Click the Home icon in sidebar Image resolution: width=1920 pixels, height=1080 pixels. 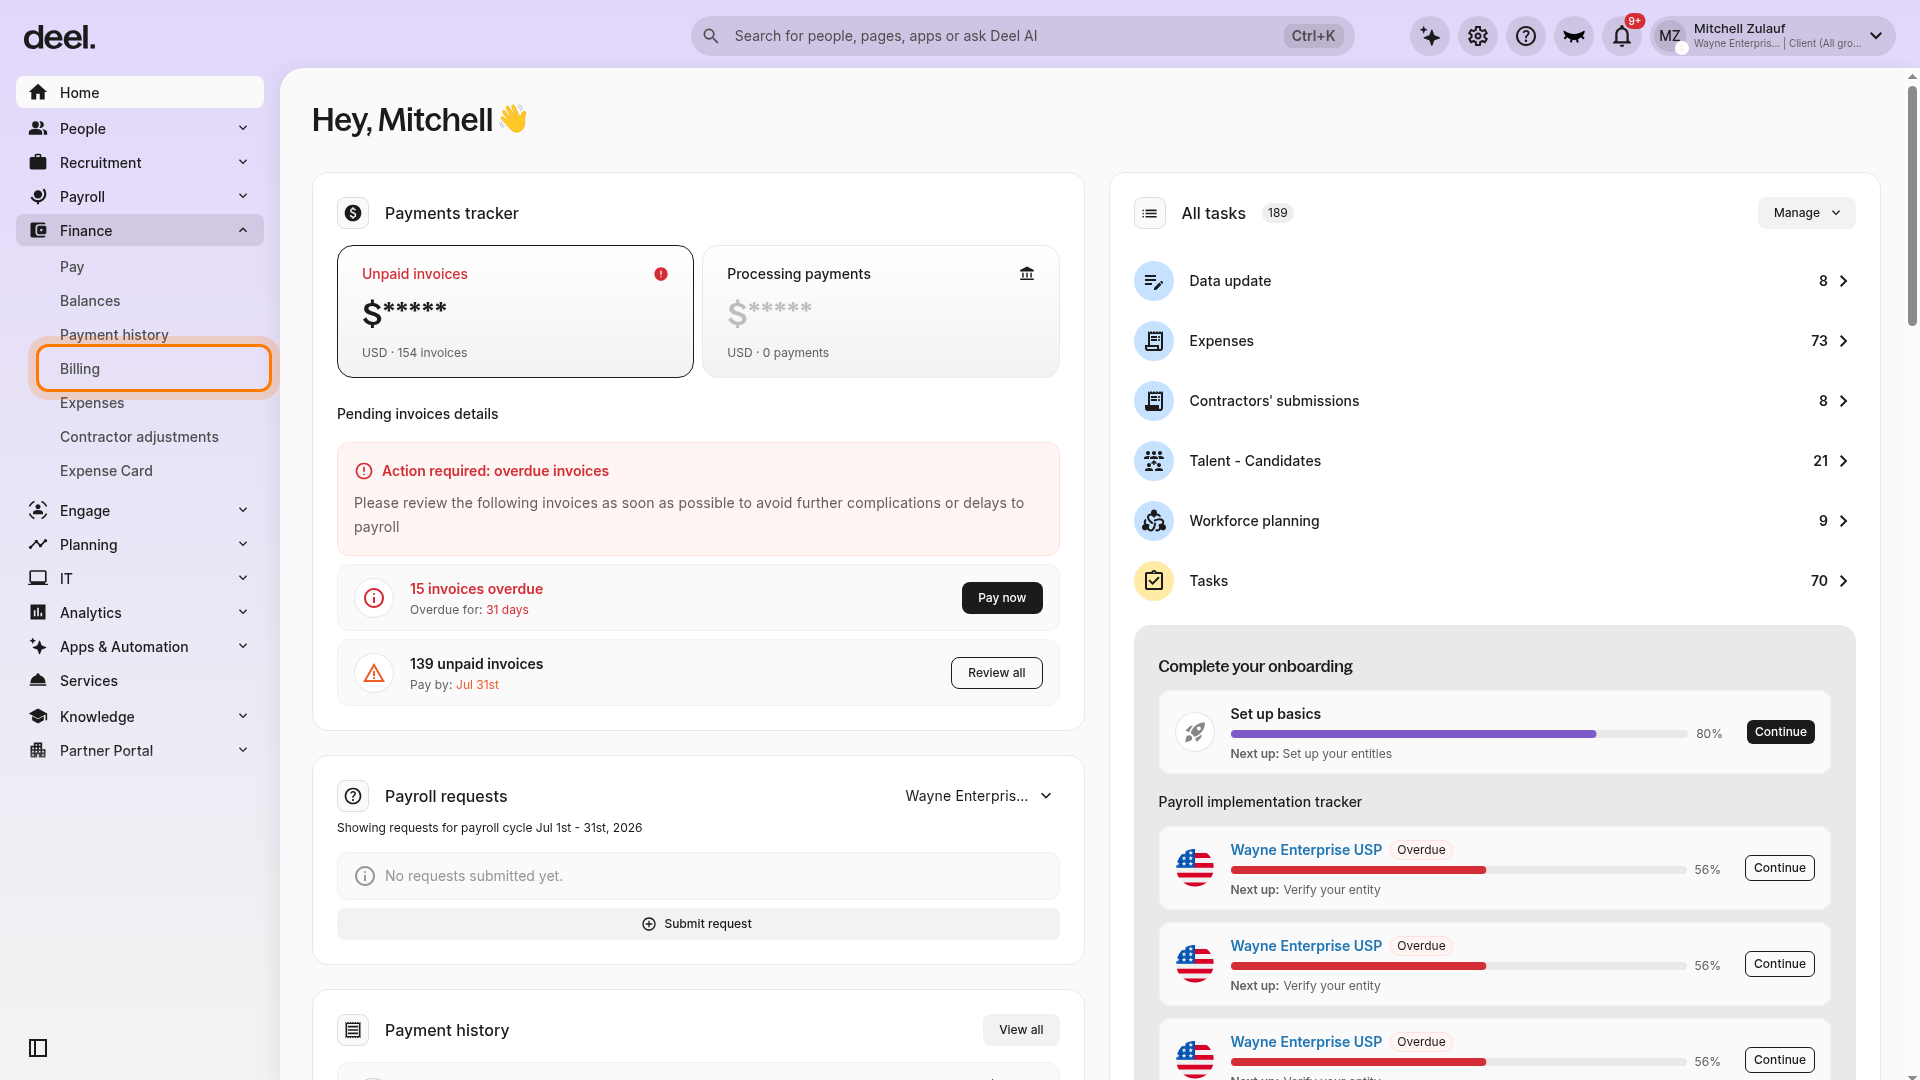pyautogui.click(x=38, y=92)
